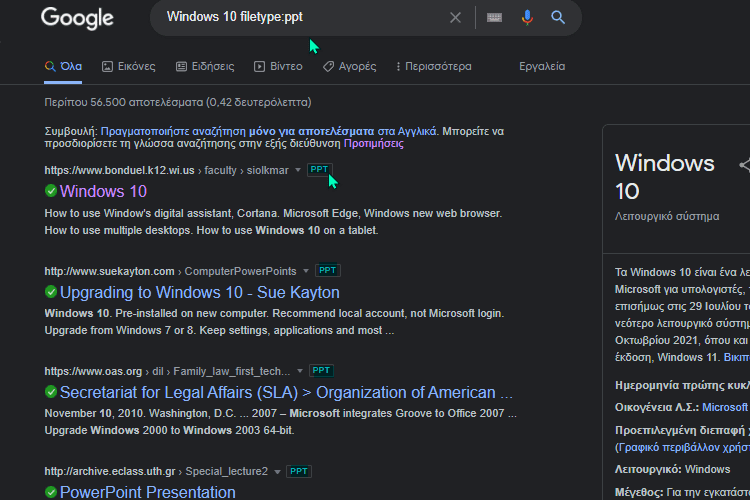Open Εργαλεία search tools
This screenshot has height=500, width=750.
542,67
